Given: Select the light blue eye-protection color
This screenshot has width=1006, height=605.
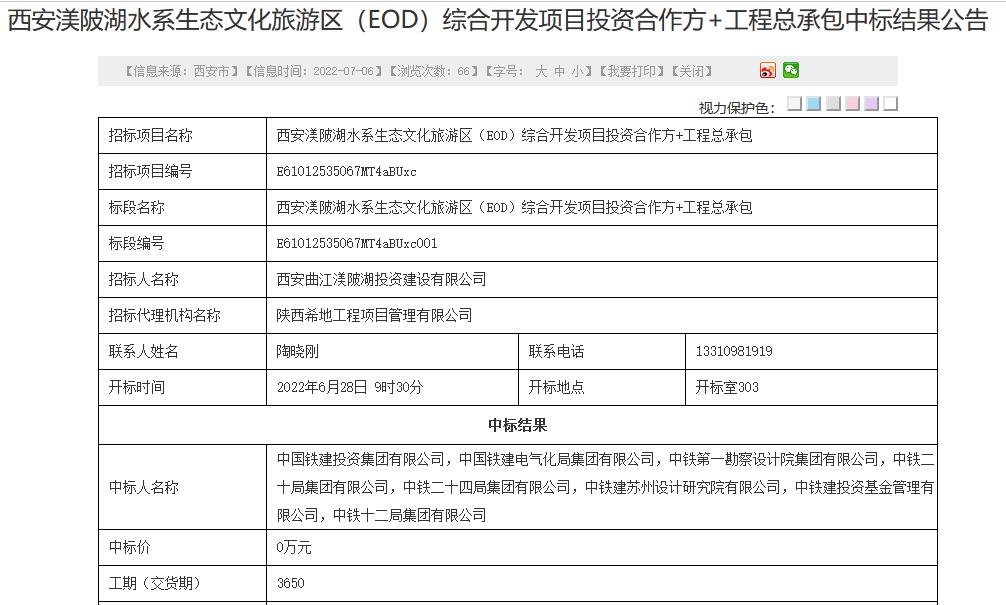Looking at the screenshot, I should click(813, 104).
